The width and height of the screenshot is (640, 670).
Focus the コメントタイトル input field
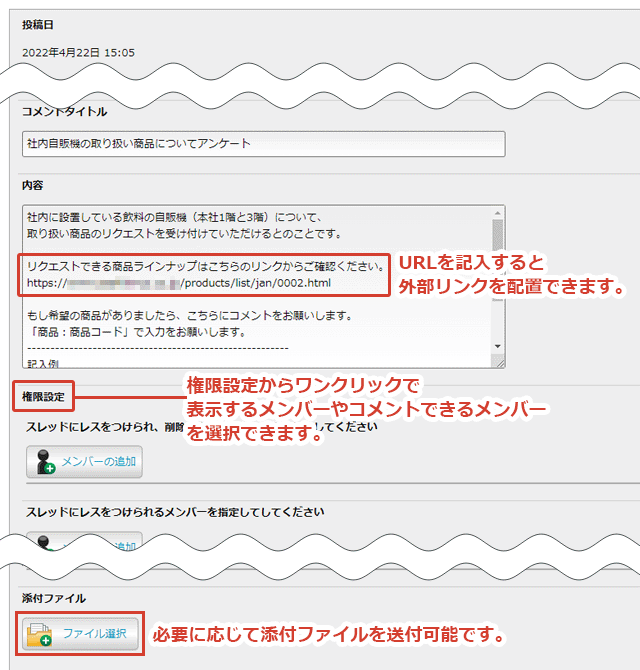(x=263, y=143)
